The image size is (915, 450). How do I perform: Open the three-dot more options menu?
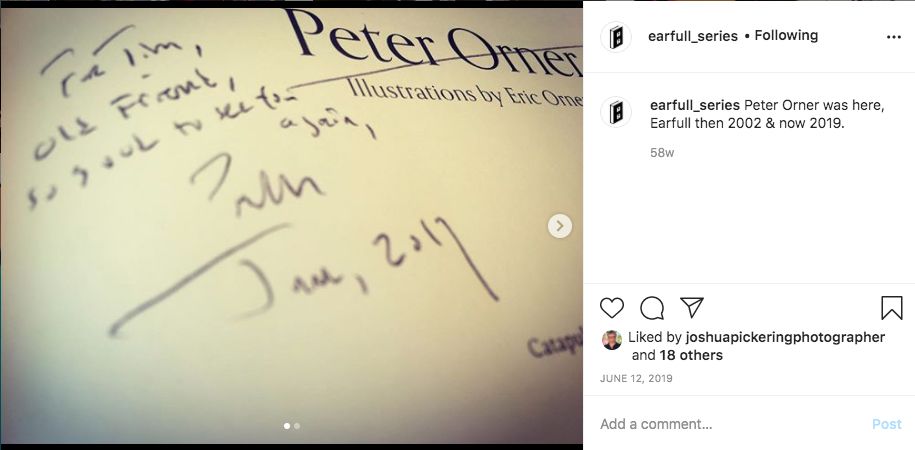893,37
